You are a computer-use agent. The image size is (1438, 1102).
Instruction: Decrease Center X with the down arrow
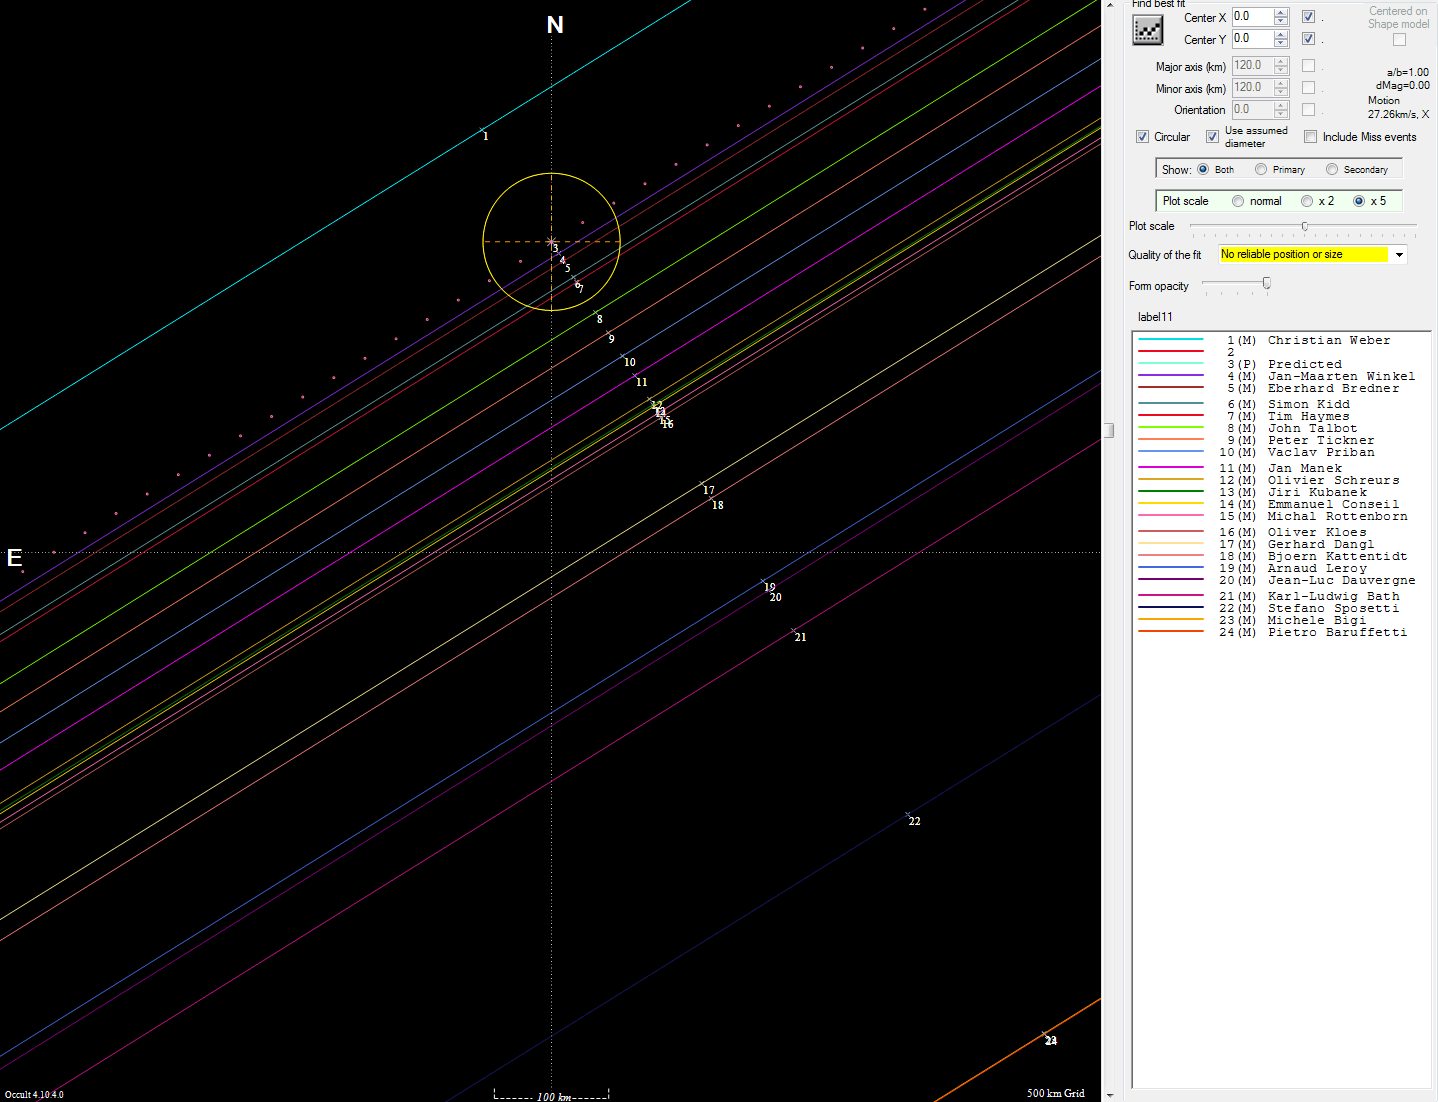click(1281, 21)
